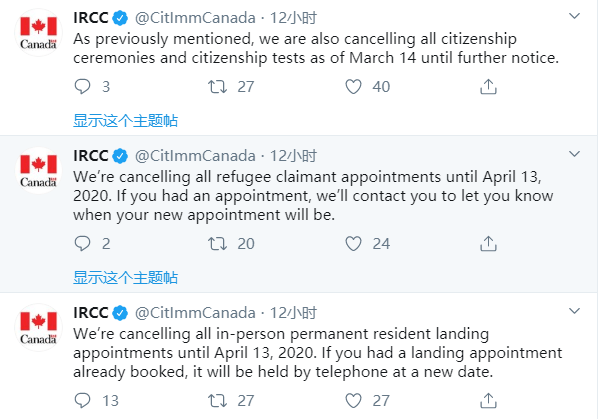Reply to the citizenship ceremonies tweet

point(83,87)
